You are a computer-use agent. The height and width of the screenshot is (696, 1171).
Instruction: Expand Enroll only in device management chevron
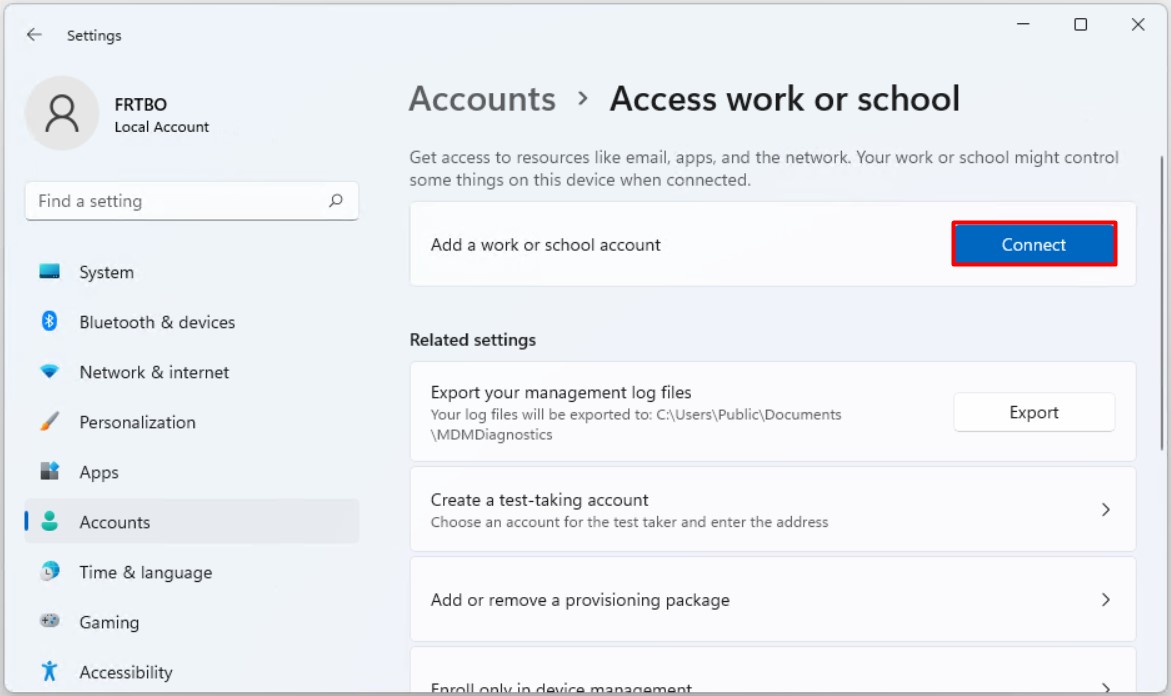coord(1105,687)
